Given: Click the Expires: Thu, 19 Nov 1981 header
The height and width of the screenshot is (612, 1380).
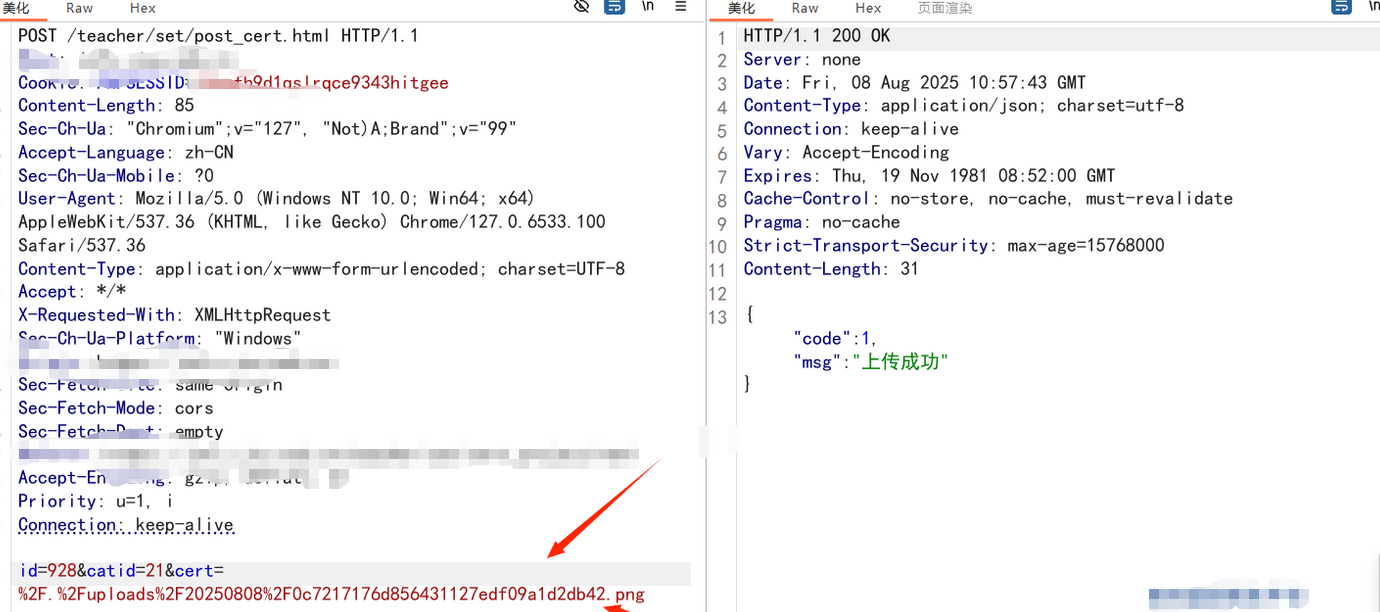Looking at the screenshot, I should coord(929,176).
